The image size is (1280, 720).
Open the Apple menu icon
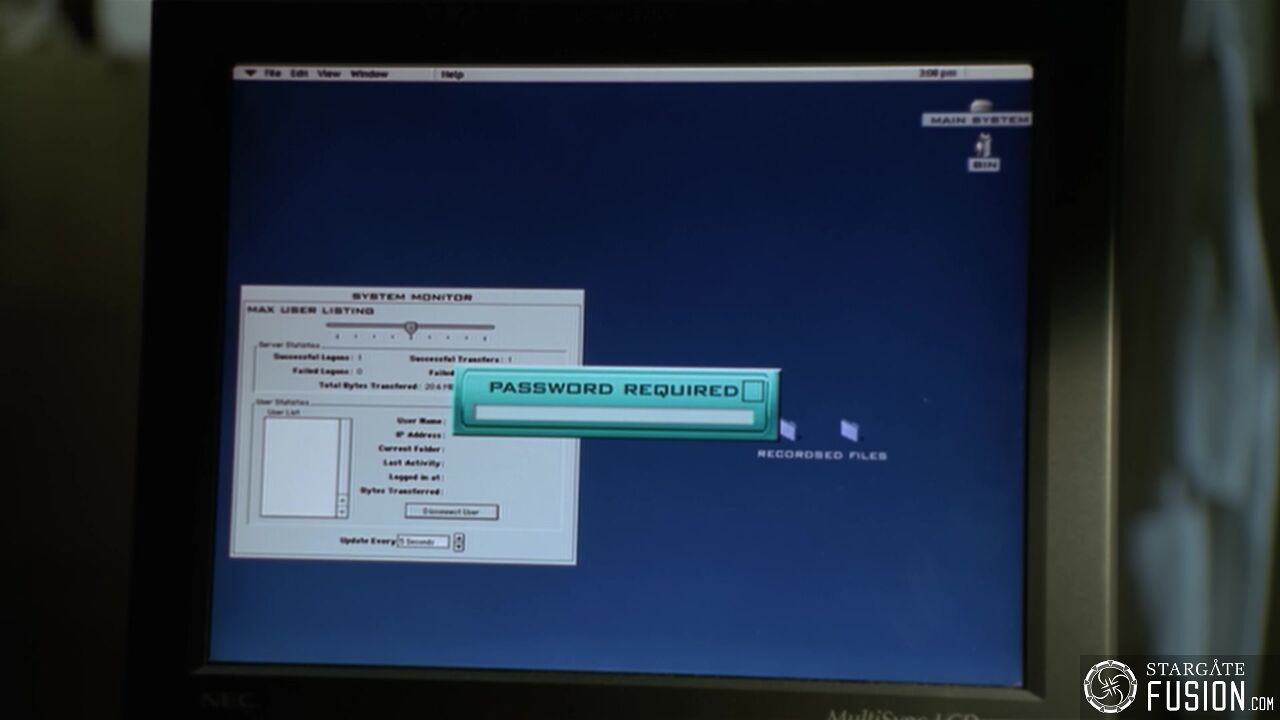click(249, 74)
